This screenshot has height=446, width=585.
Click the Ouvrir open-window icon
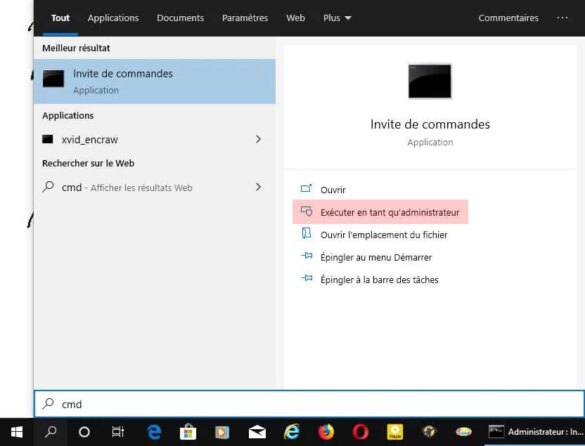coord(306,188)
